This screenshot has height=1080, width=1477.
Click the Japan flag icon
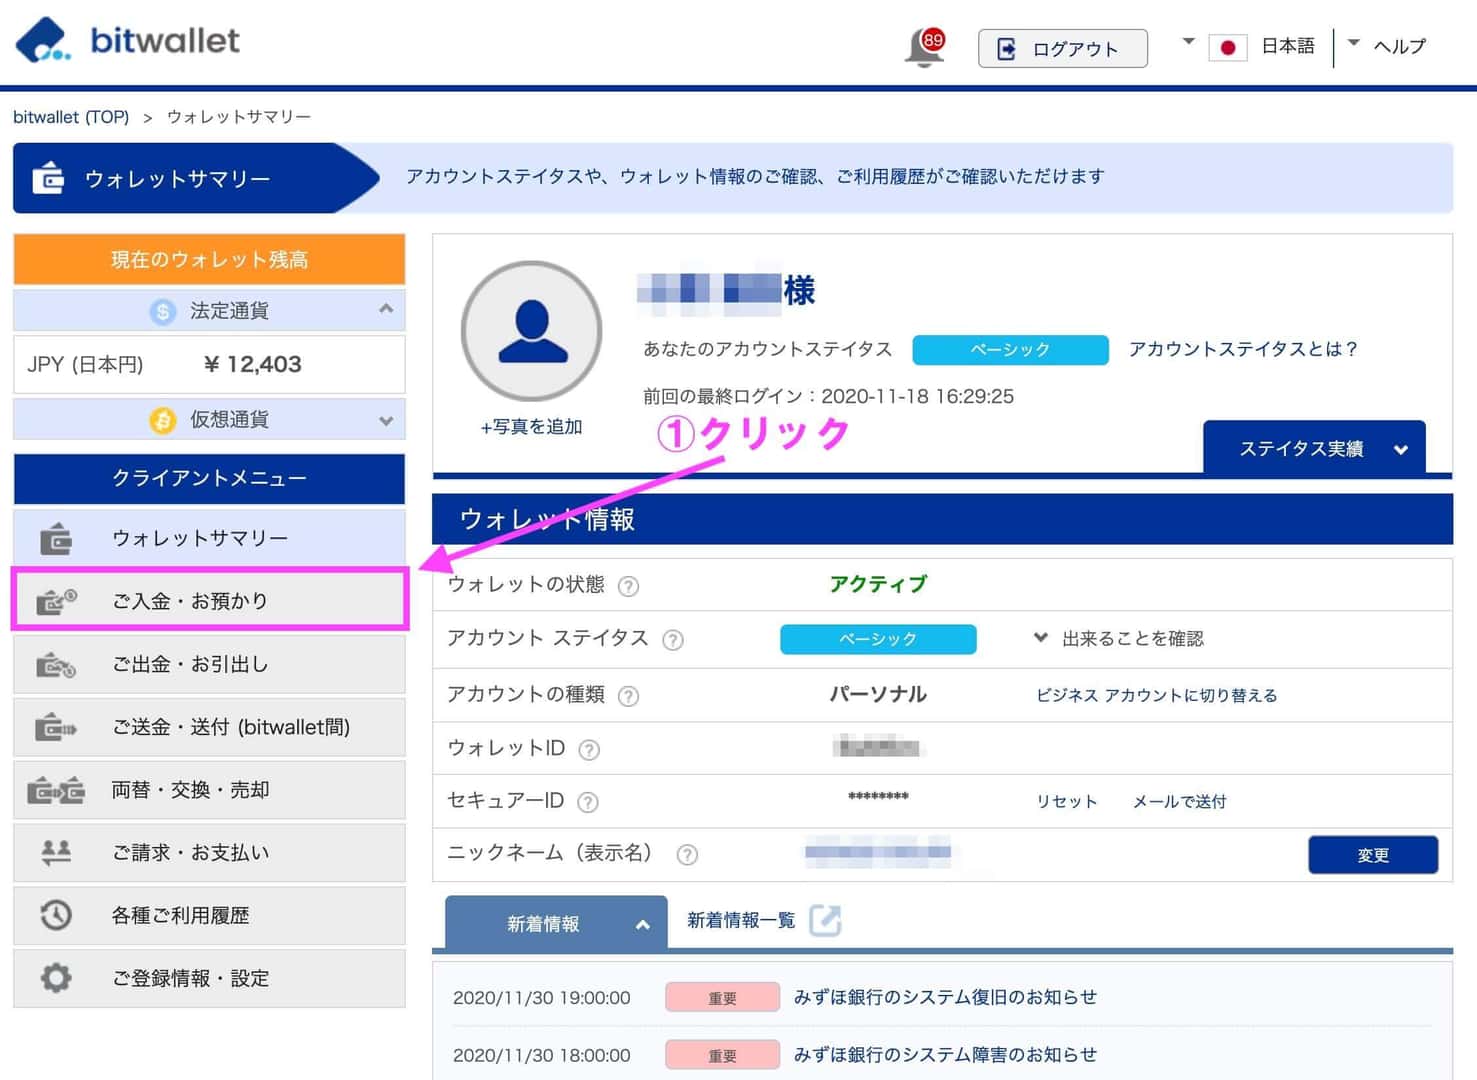click(x=1227, y=47)
